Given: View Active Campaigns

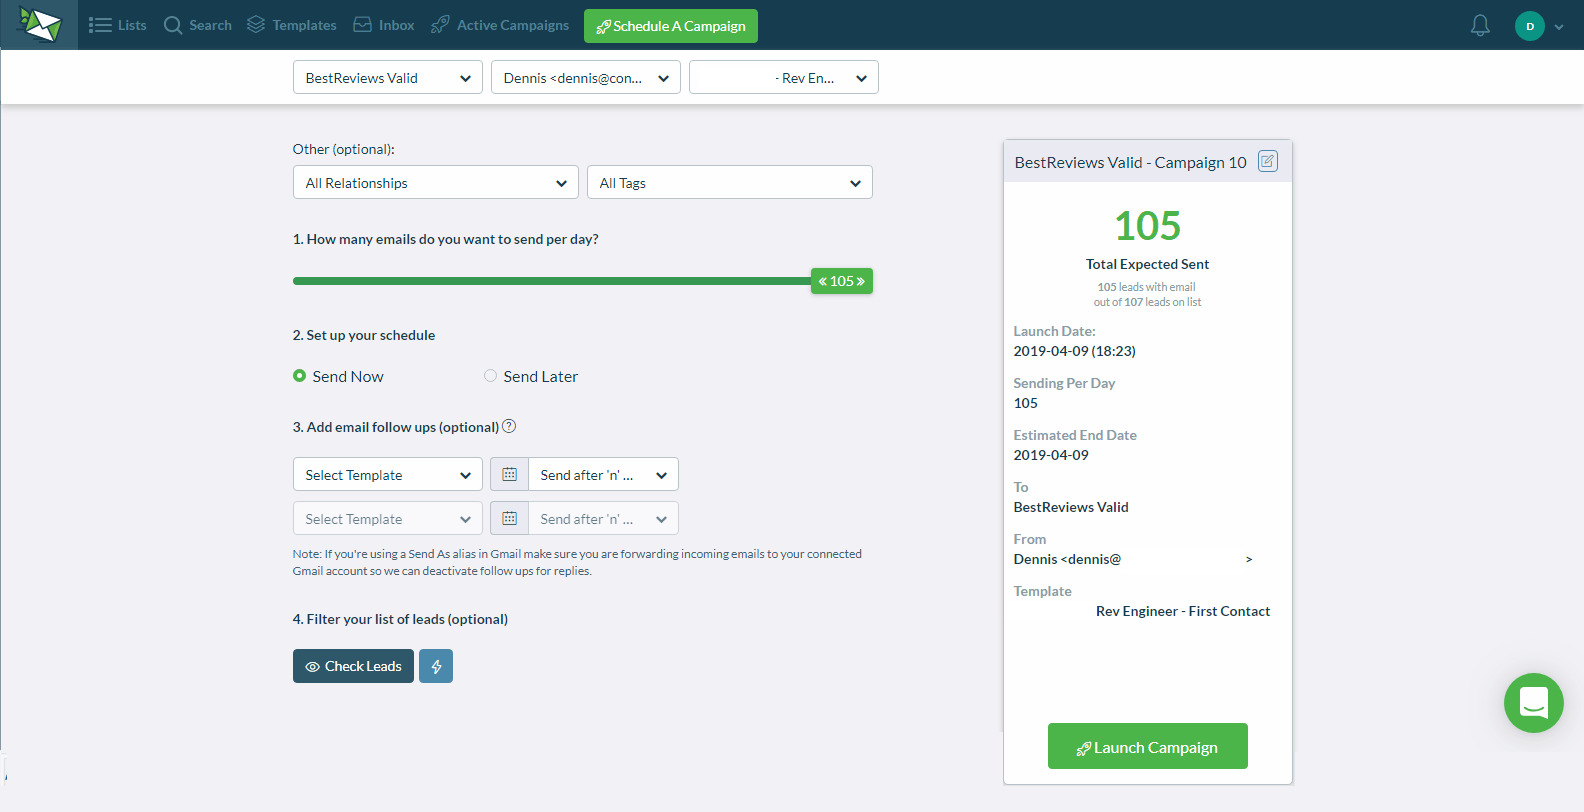Looking at the screenshot, I should (500, 25).
